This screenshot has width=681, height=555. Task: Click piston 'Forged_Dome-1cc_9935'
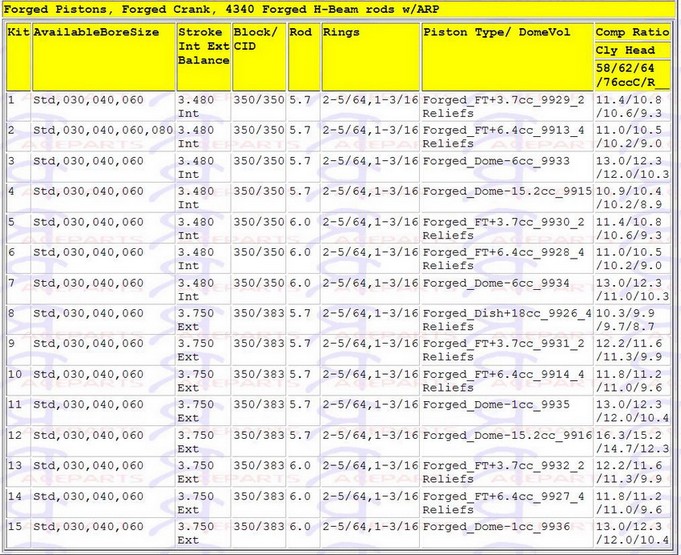(507, 411)
